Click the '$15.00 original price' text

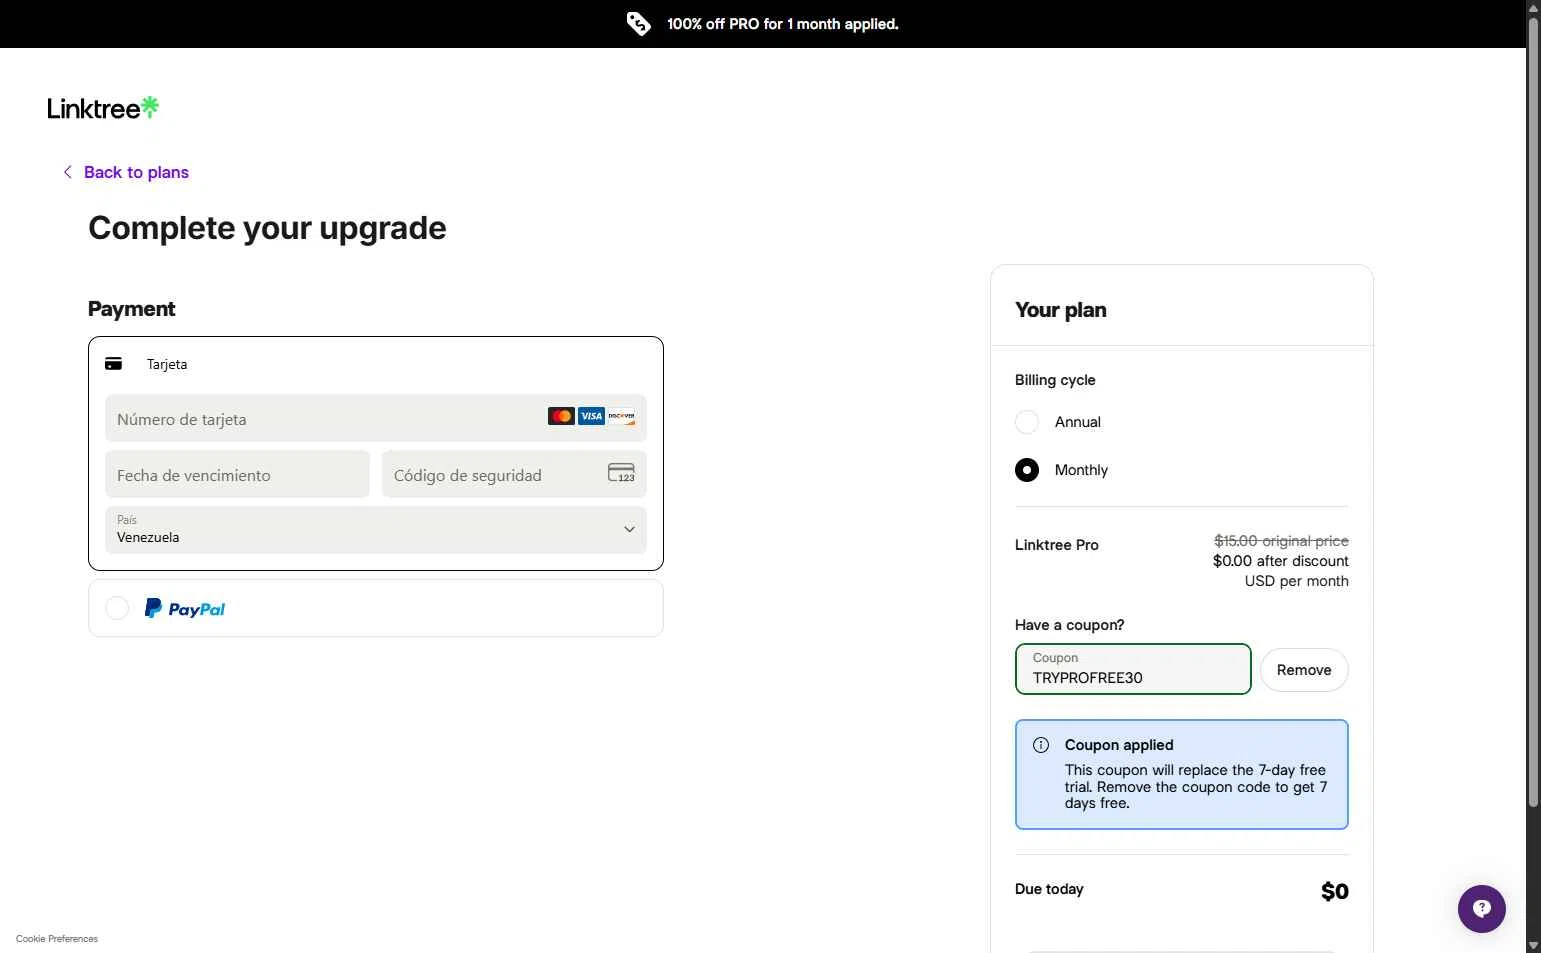pos(1281,541)
